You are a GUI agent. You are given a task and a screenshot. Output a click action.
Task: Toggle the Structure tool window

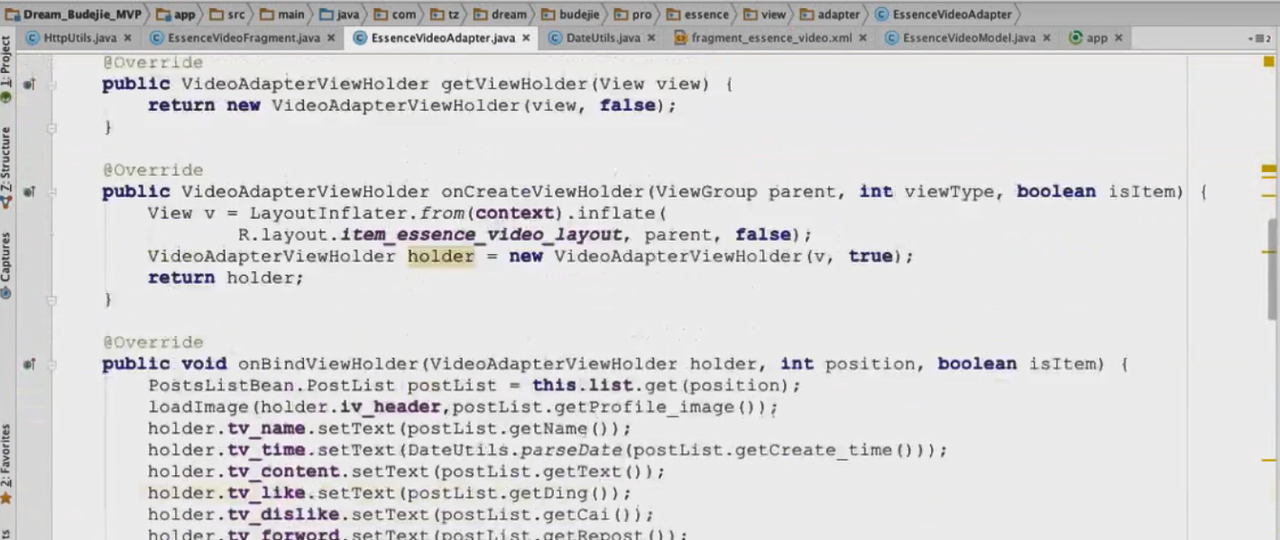point(6,167)
